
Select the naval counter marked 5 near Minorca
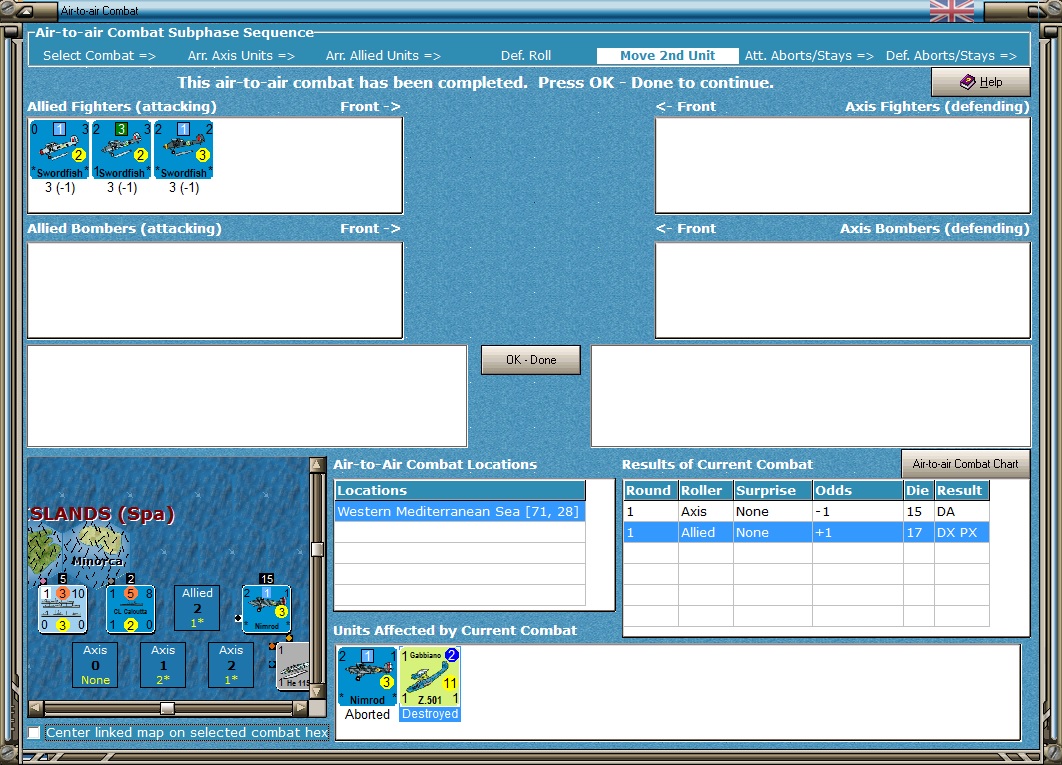(x=63, y=609)
